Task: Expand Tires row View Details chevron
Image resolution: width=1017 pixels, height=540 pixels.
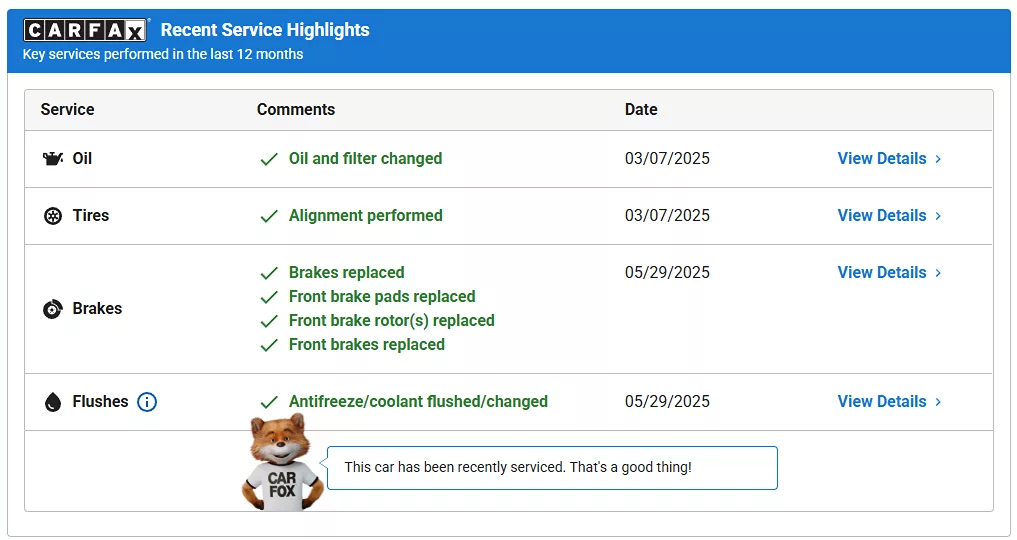Action: (x=938, y=216)
